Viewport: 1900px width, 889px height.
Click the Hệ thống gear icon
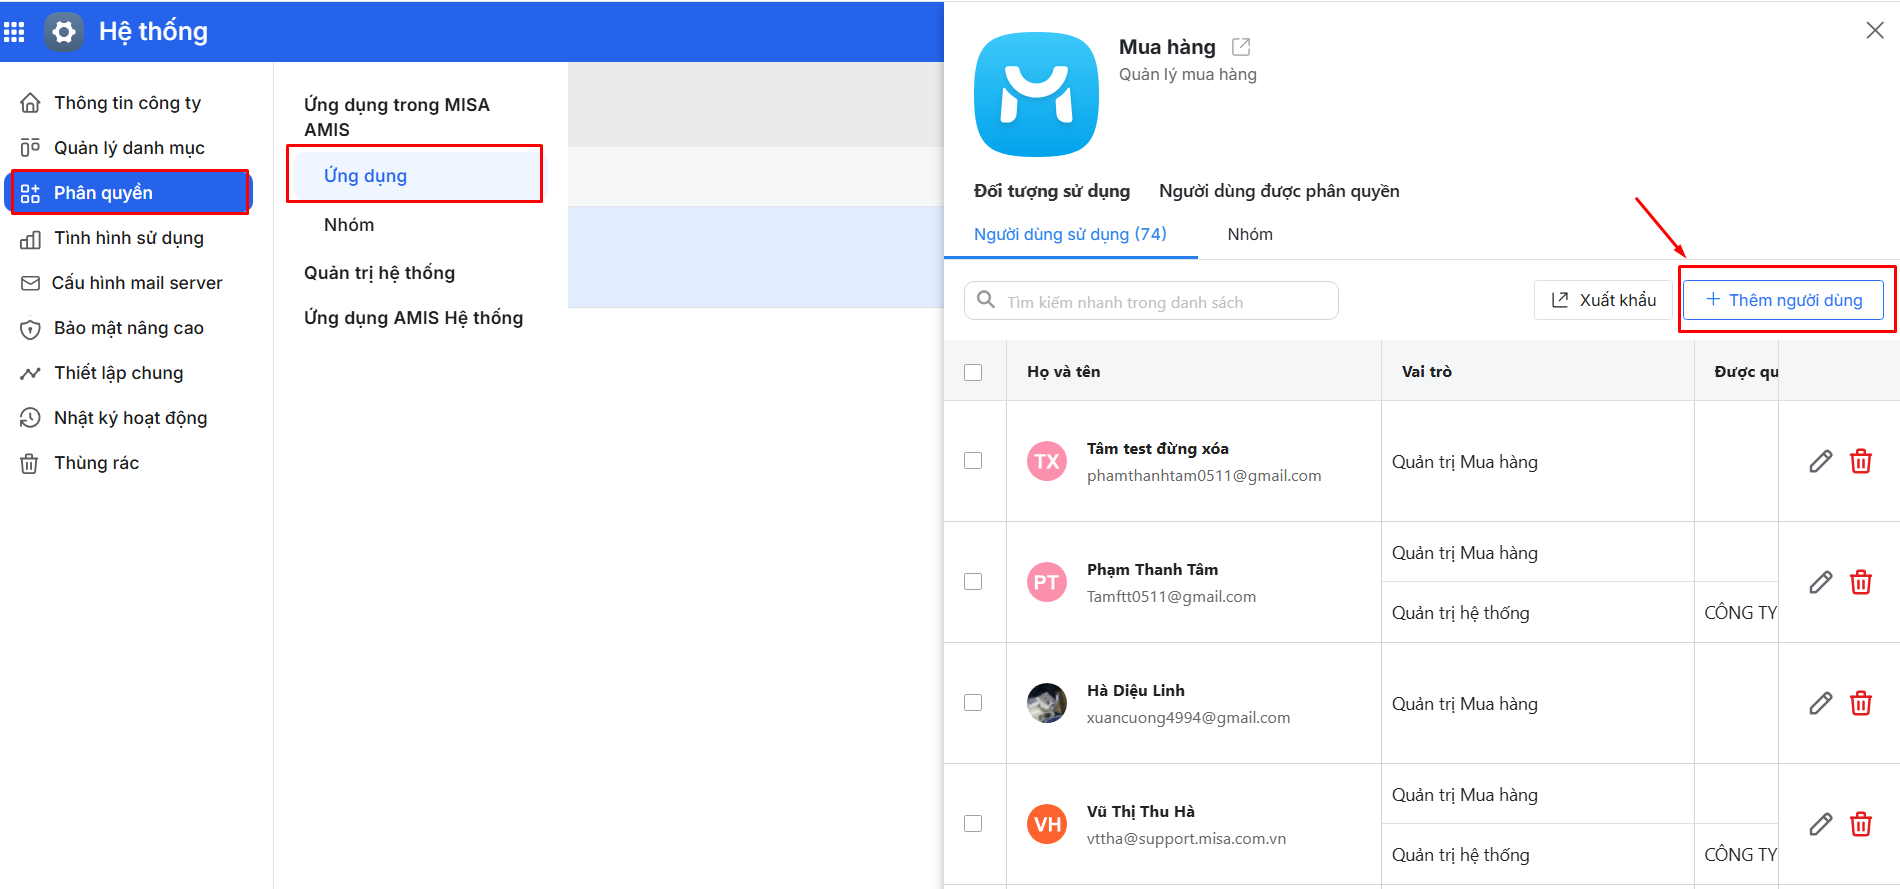point(64,32)
